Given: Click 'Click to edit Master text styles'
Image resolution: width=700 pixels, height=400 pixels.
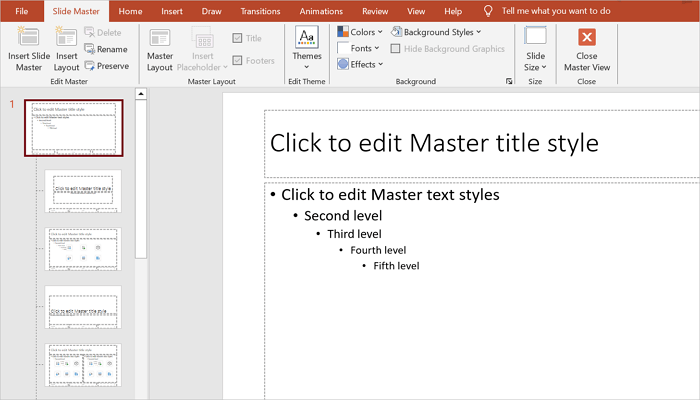Looking at the screenshot, I should click(x=390, y=195).
